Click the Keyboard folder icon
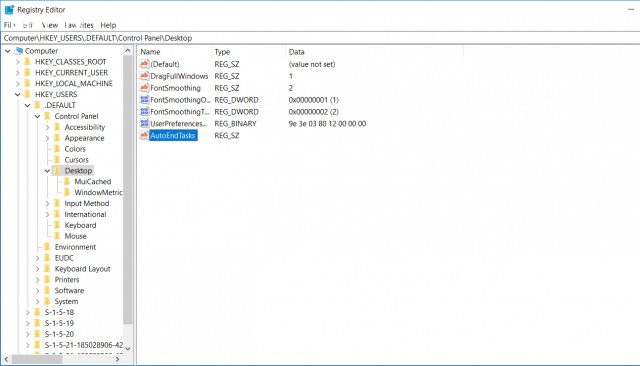This screenshot has width=640, height=366. point(57,225)
